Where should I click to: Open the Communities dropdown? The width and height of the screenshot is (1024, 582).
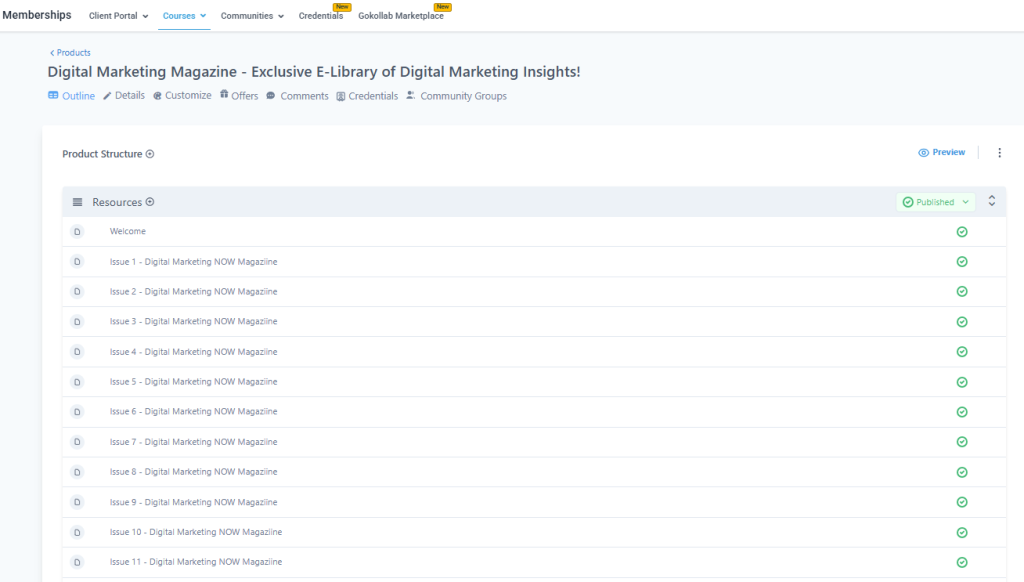(x=251, y=16)
